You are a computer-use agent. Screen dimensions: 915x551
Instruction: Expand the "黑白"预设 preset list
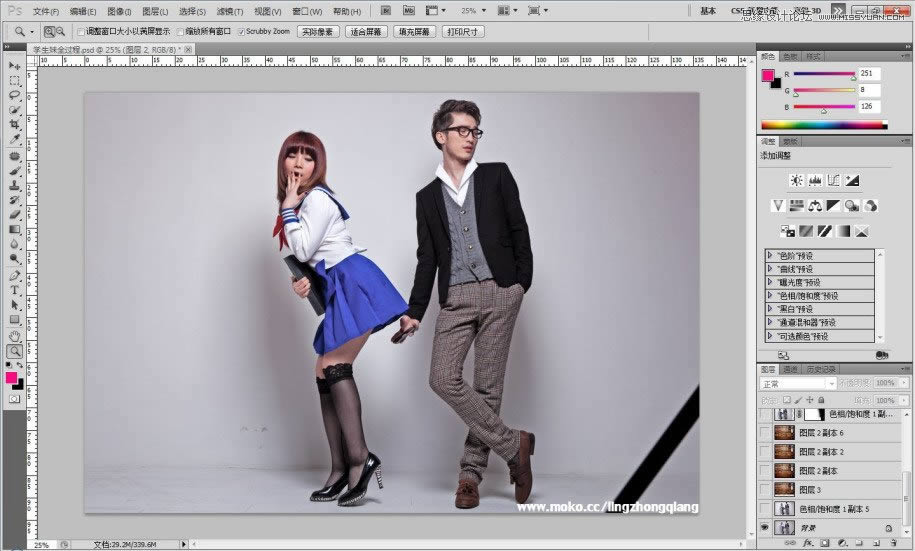click(770, 309)
